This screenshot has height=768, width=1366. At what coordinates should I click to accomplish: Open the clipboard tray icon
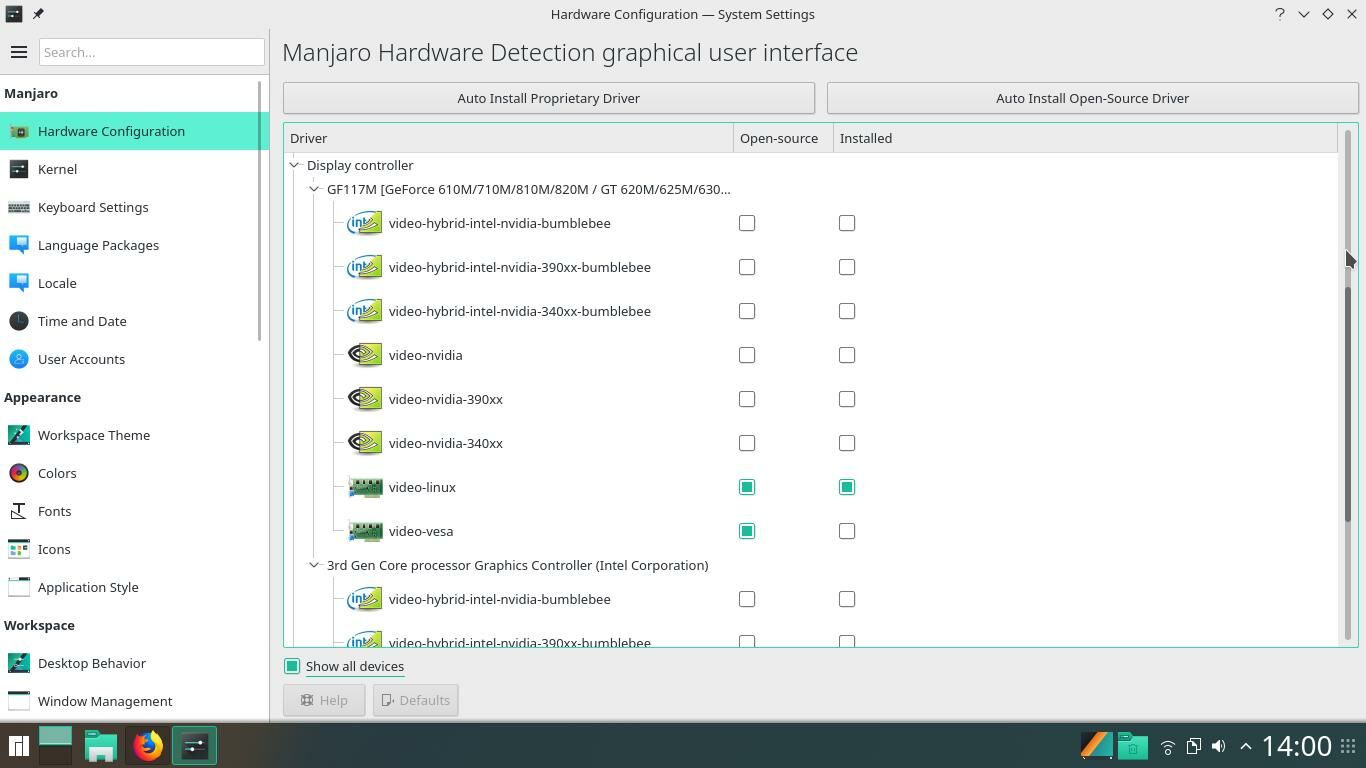1193,746
